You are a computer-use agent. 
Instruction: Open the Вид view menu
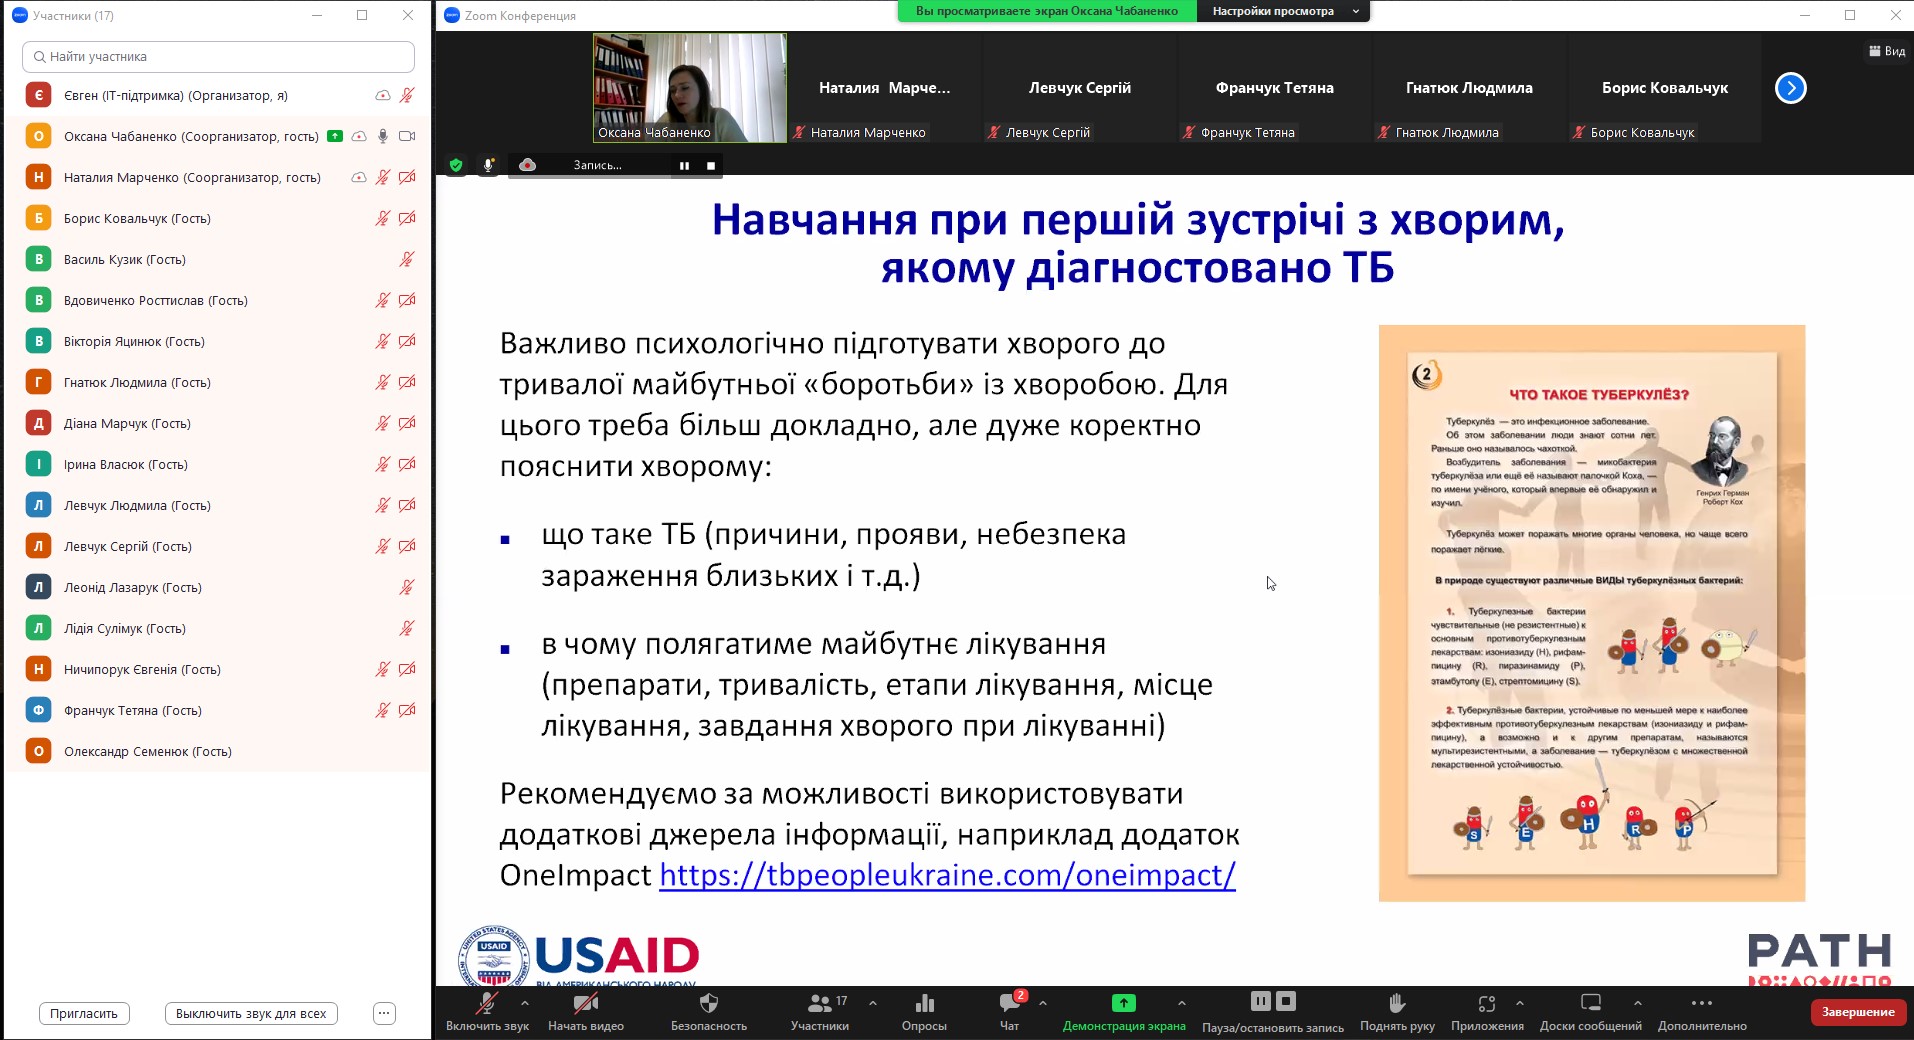(1887, 51)
